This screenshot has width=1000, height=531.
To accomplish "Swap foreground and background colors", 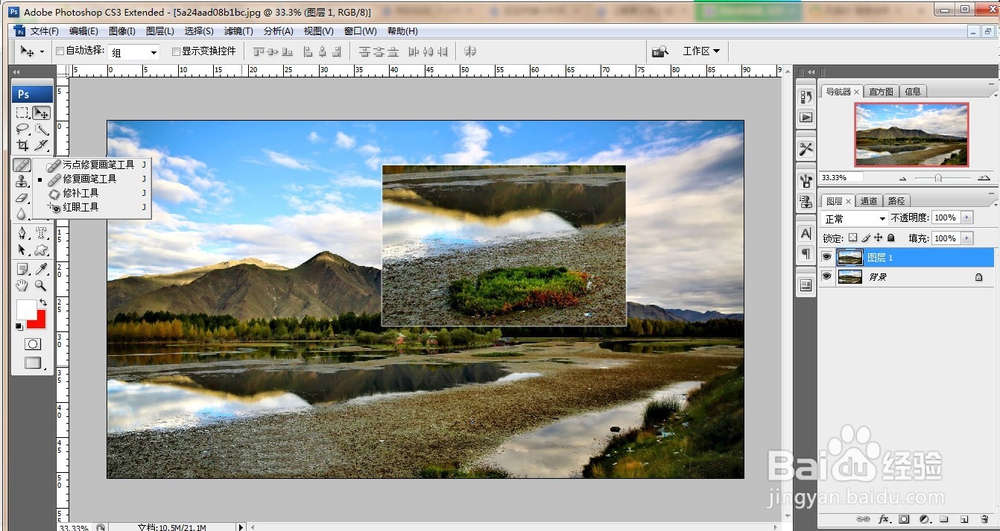I will point(43,302).
